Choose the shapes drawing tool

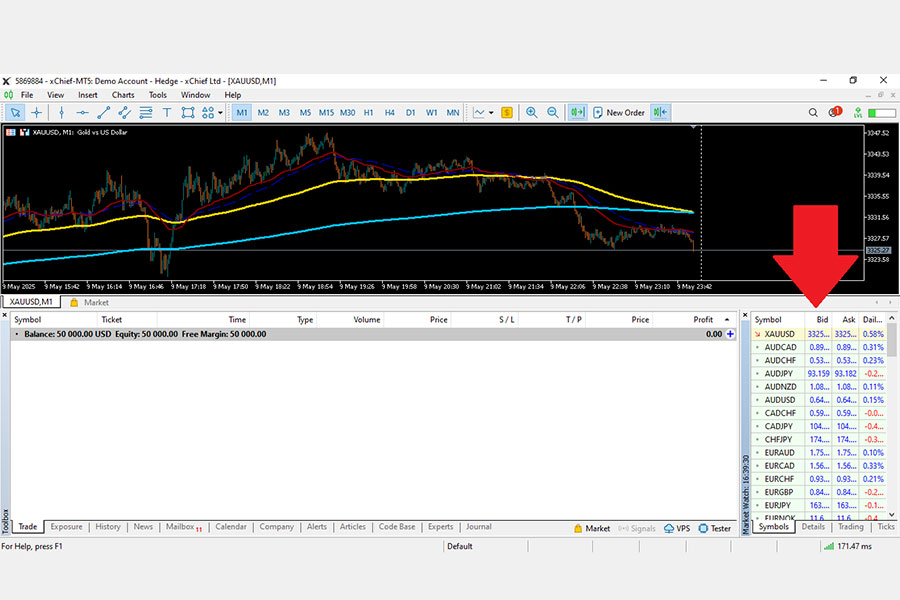coord(188,113)
